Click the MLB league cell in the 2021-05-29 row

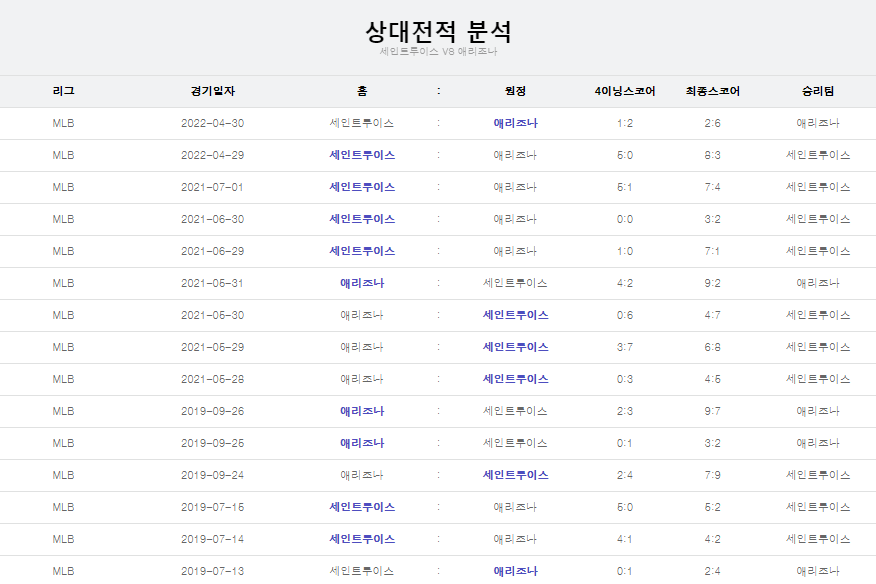(x=63, y=347)
